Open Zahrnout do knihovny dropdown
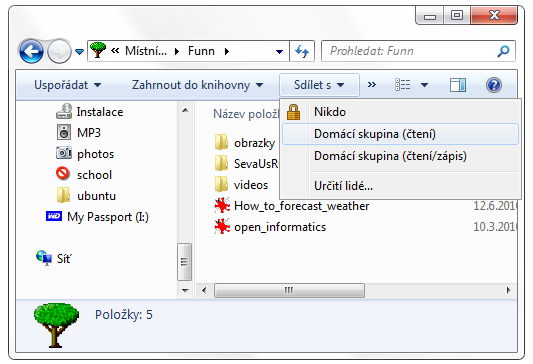This screenshot has height=364, width=533. pos(197,85)
